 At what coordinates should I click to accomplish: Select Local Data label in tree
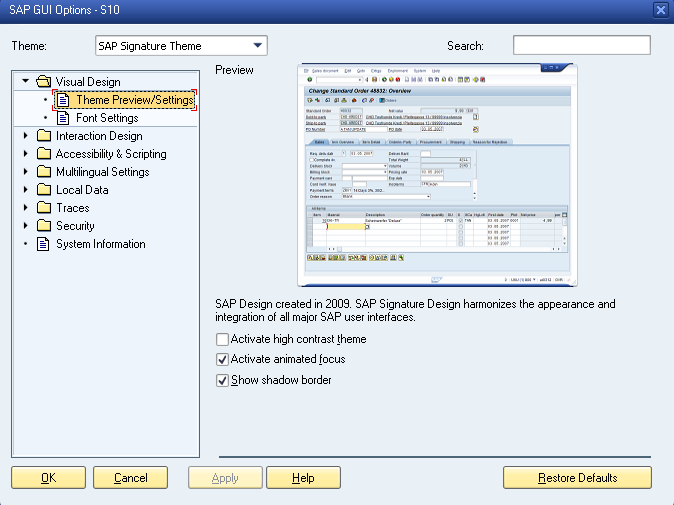[x=82, y=190]
